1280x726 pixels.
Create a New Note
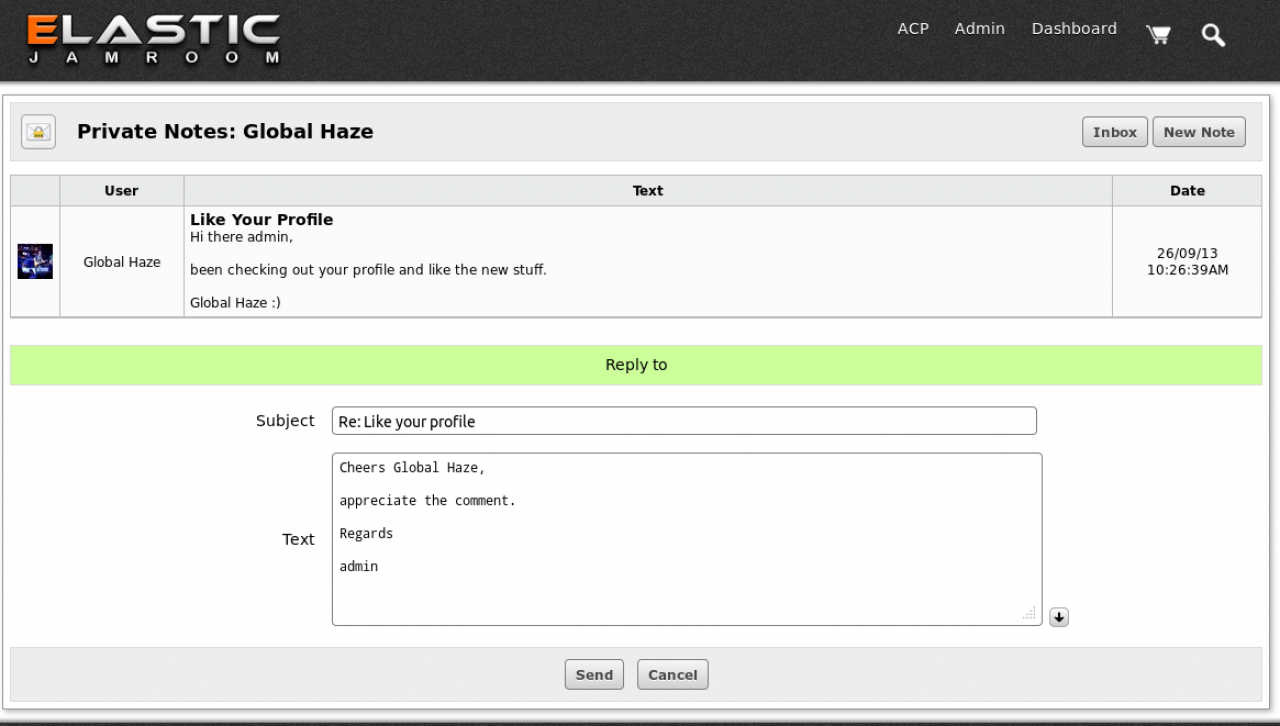[1198, 132]
